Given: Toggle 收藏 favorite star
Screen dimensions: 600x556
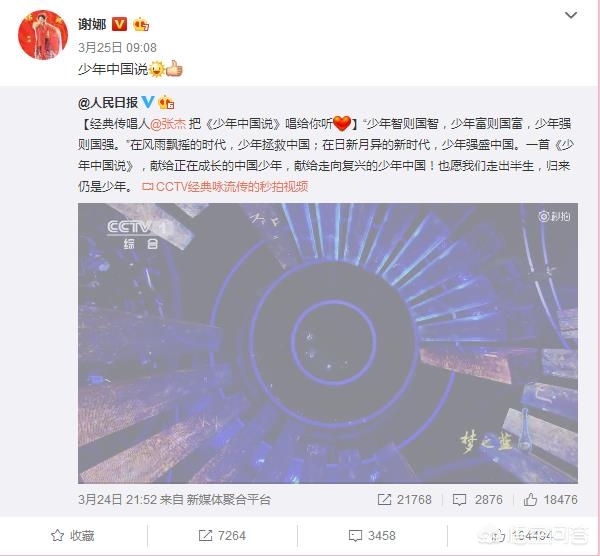Looking at the screenshot, I should (73, 536).
